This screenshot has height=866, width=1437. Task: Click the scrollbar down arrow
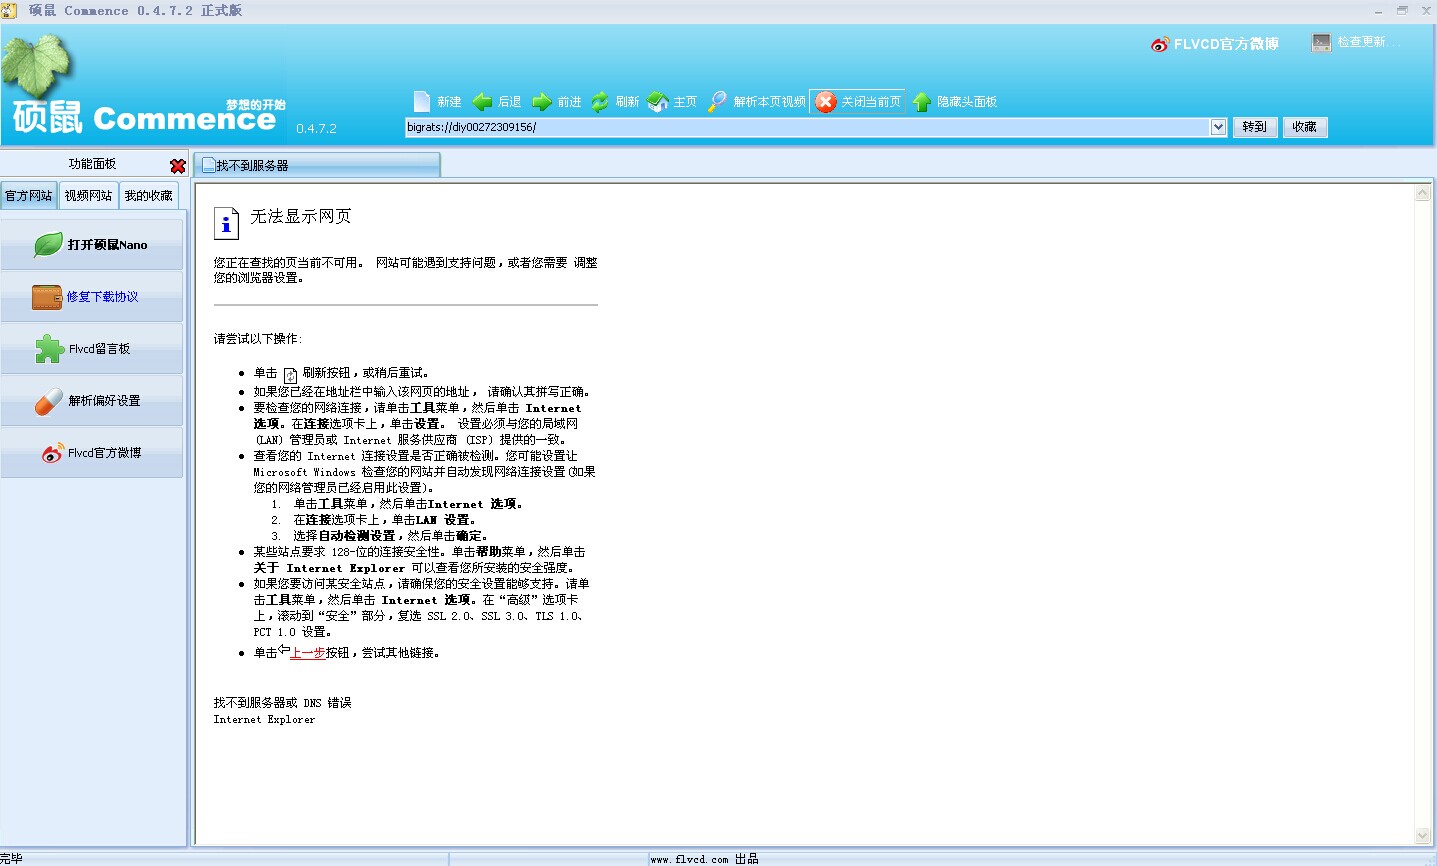(x=1423, y=836)
